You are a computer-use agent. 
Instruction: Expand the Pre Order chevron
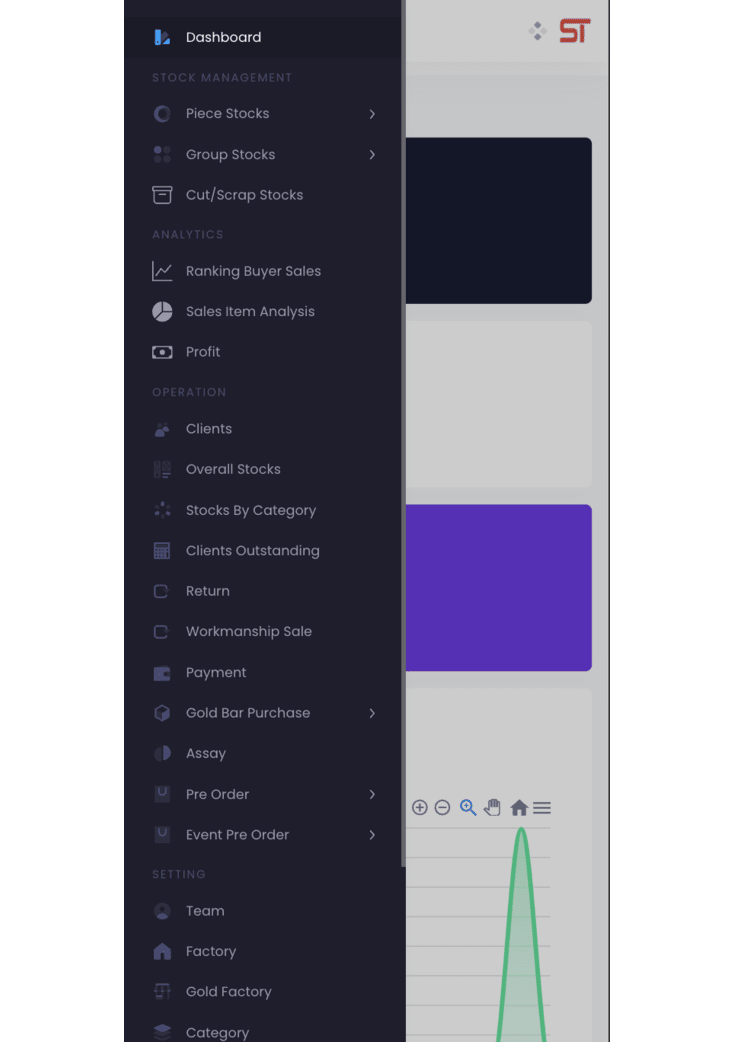[372, 794]
